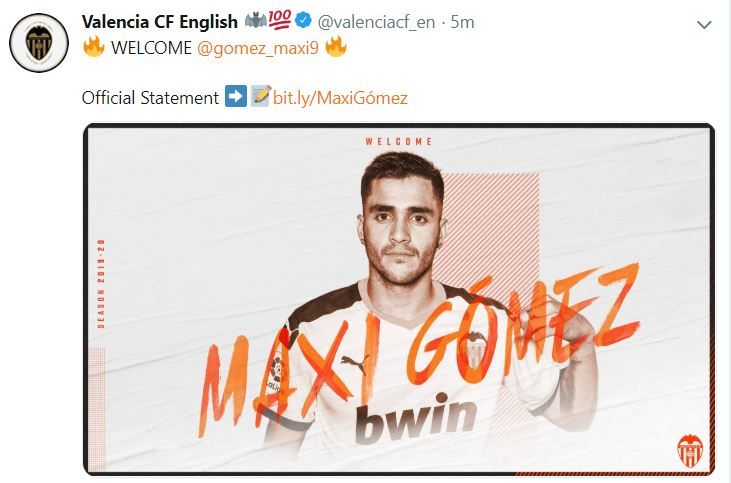Open the Maxi Gómez welcome image
Viewport: 731px width, 483px height.
[399, 299]
